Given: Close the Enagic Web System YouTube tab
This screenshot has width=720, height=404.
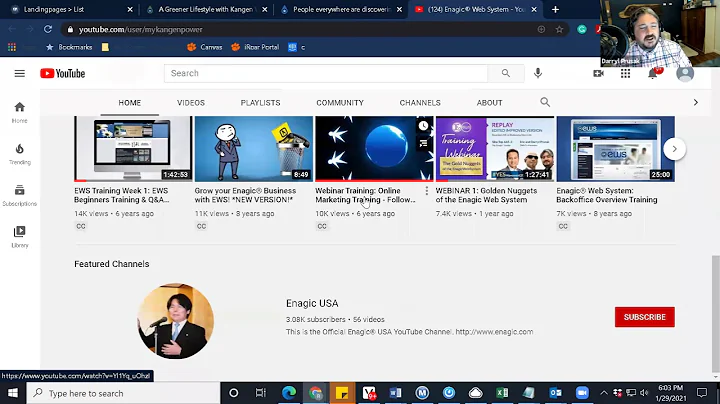Looking at the screenshot, I should pyautogui.click(x=534, y=9).
